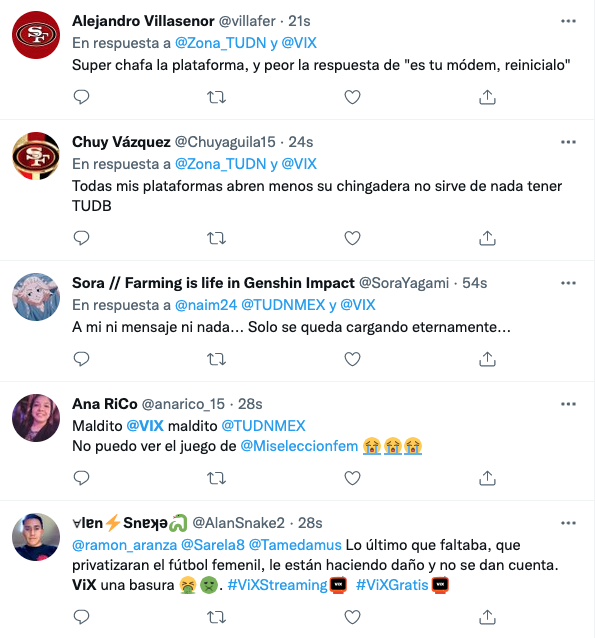Open Chuy Vázquez's 49ers avatar
This screenshot has height=638, width=595.
(x=36, y=156)
